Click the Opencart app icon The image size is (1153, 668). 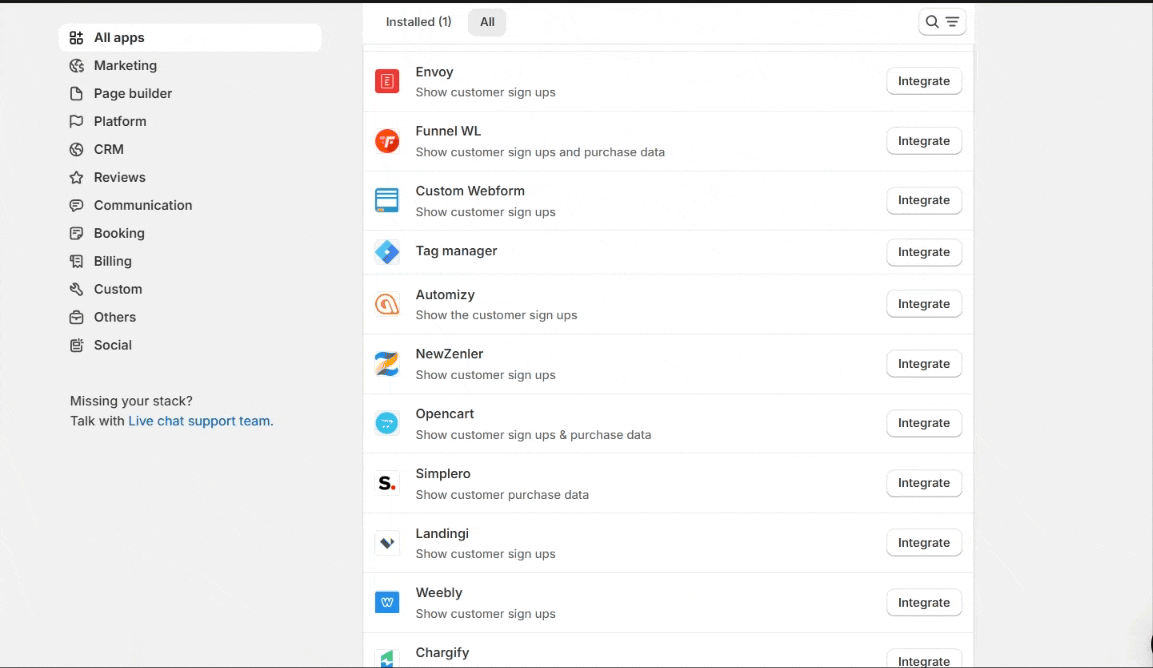point(387,423)
